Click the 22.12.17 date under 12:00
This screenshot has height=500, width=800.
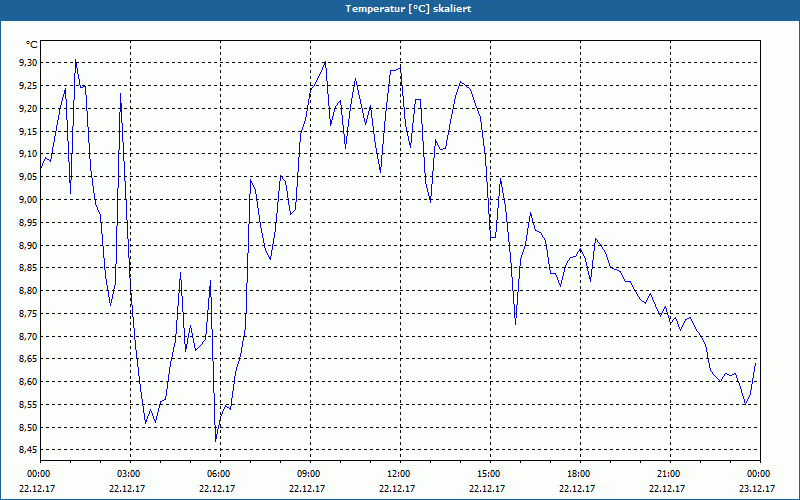click(x=397, y=488)
